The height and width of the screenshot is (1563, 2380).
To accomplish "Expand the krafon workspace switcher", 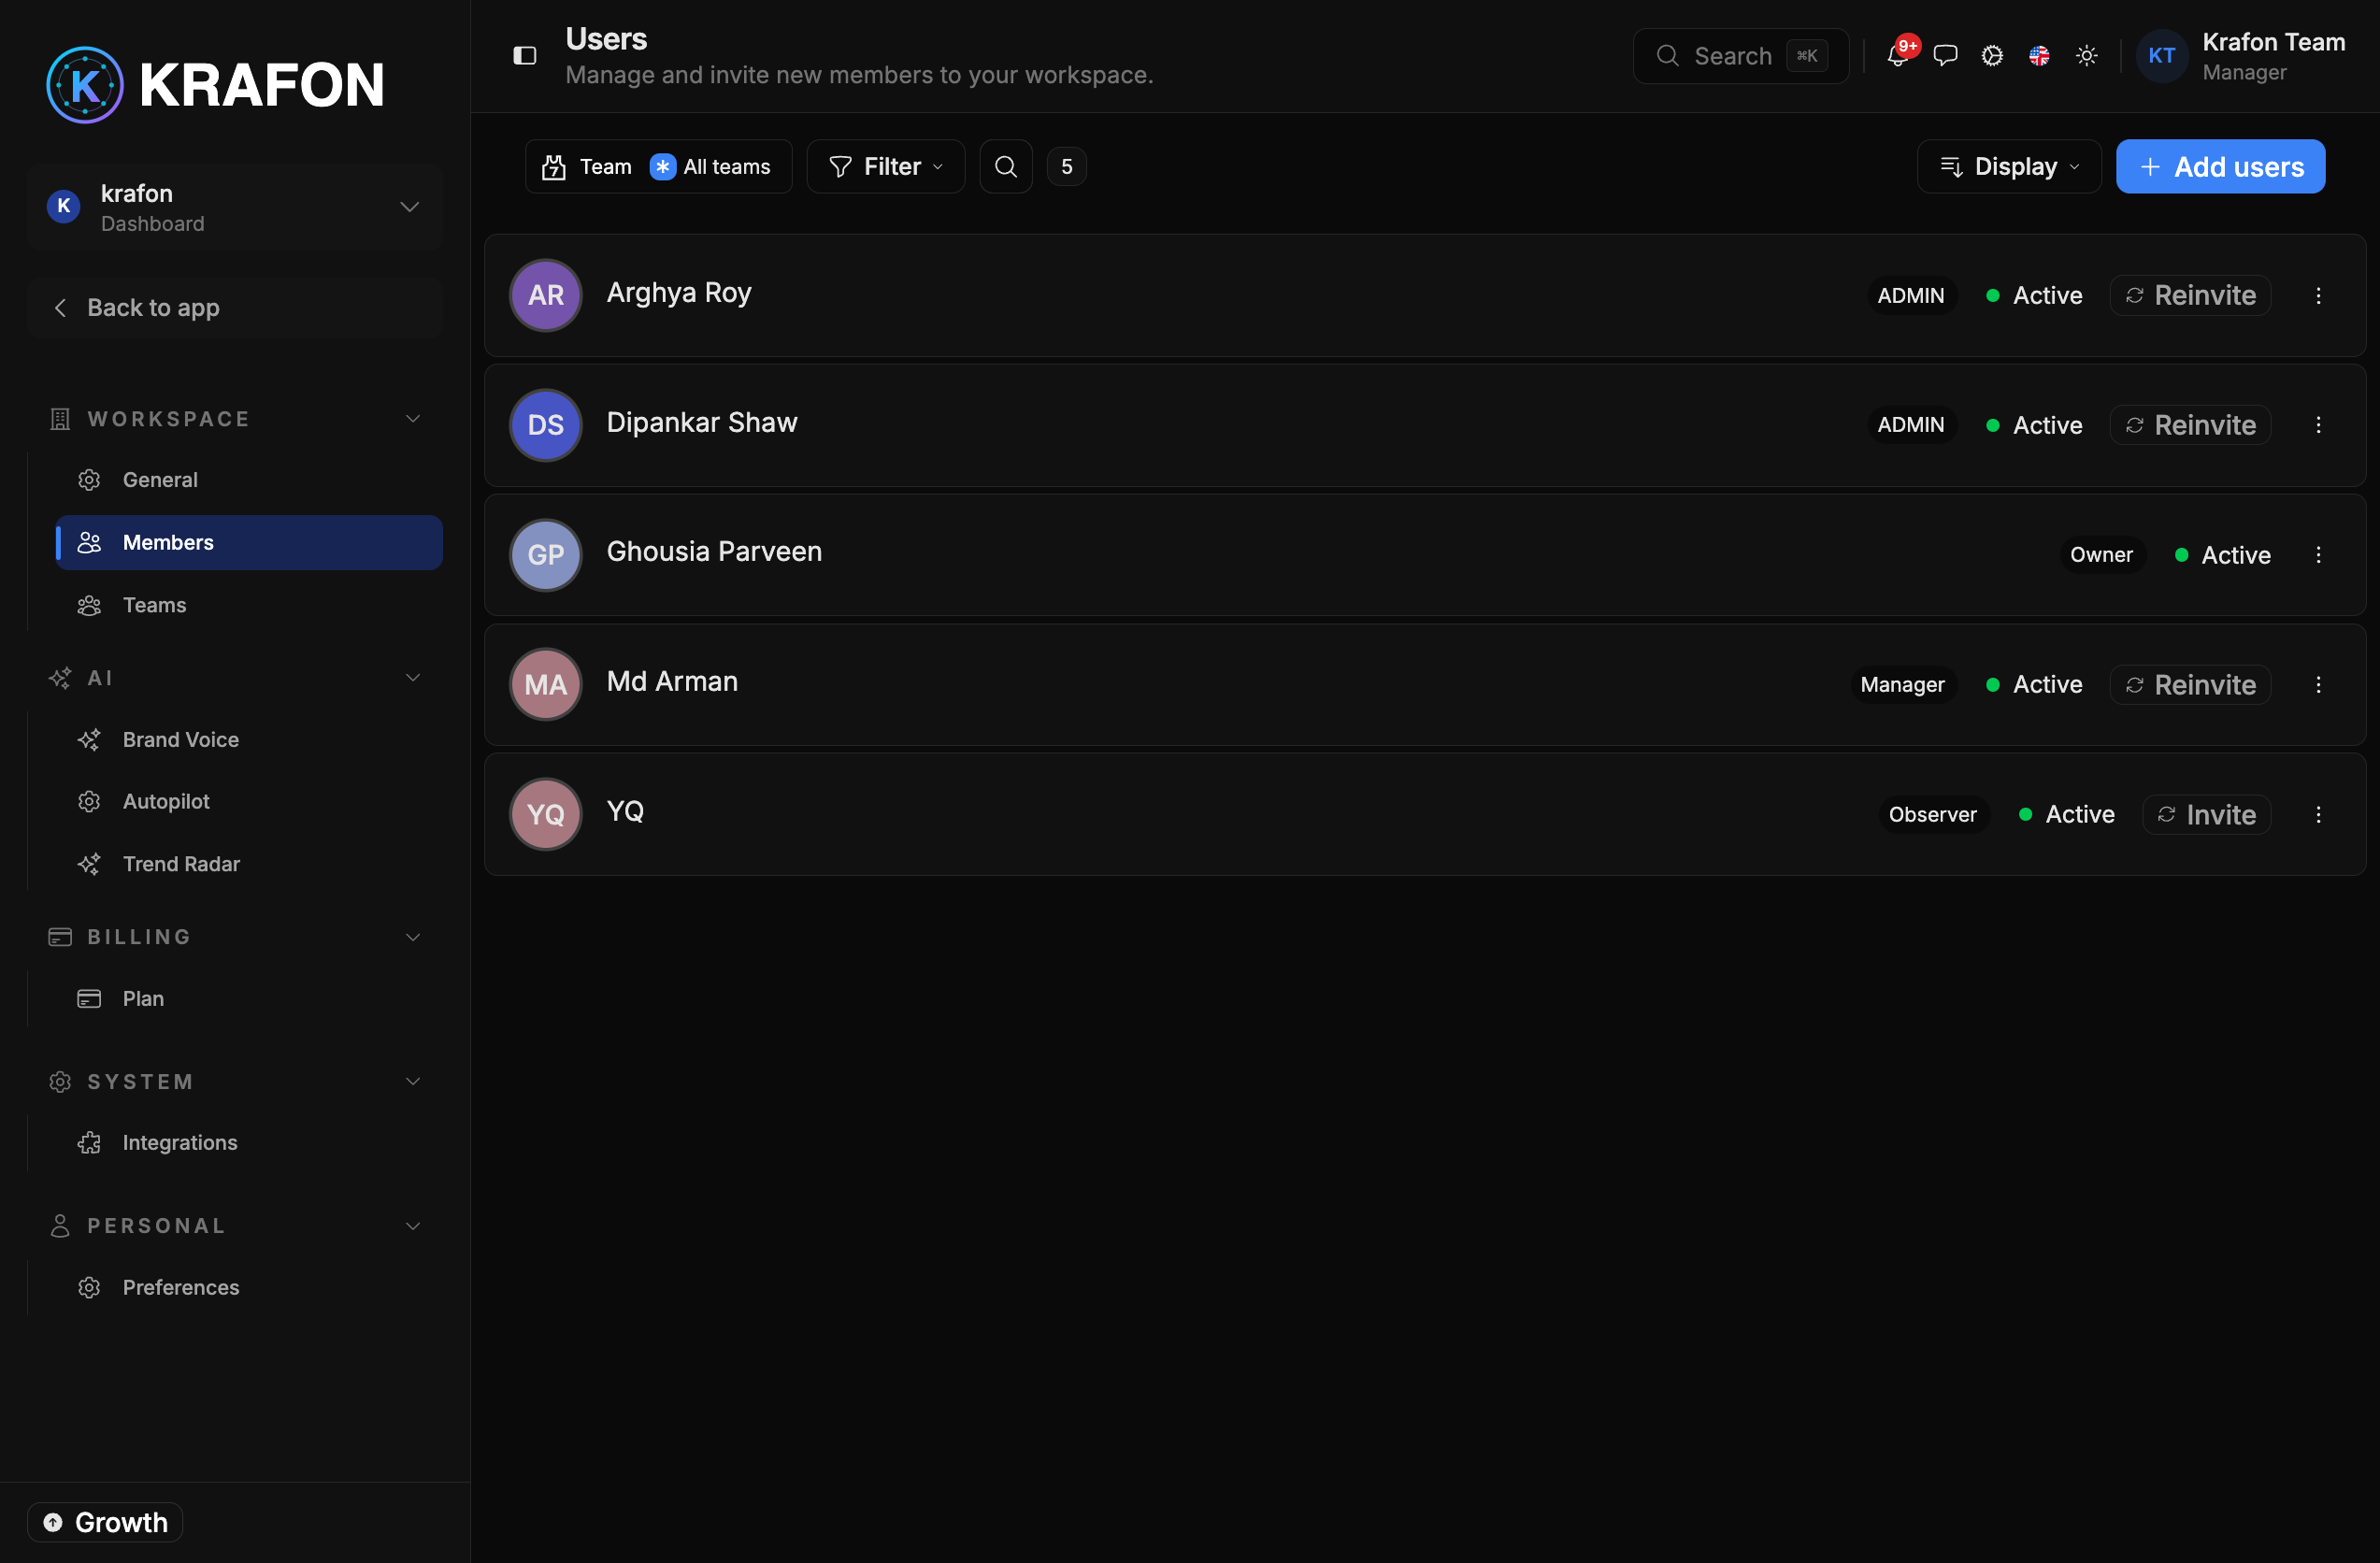I will [x=235, y=207].
